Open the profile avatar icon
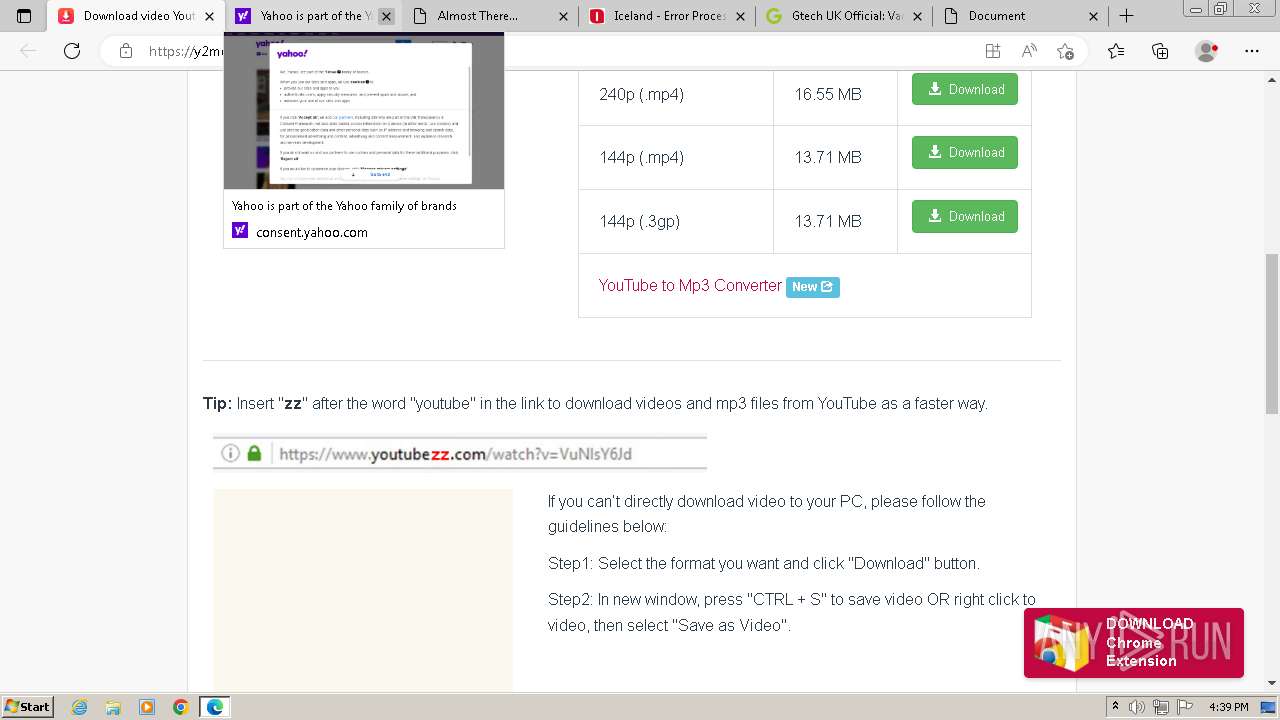Image resolution: width=1280 pixels, height=720 pixels. click(1207, 51)
